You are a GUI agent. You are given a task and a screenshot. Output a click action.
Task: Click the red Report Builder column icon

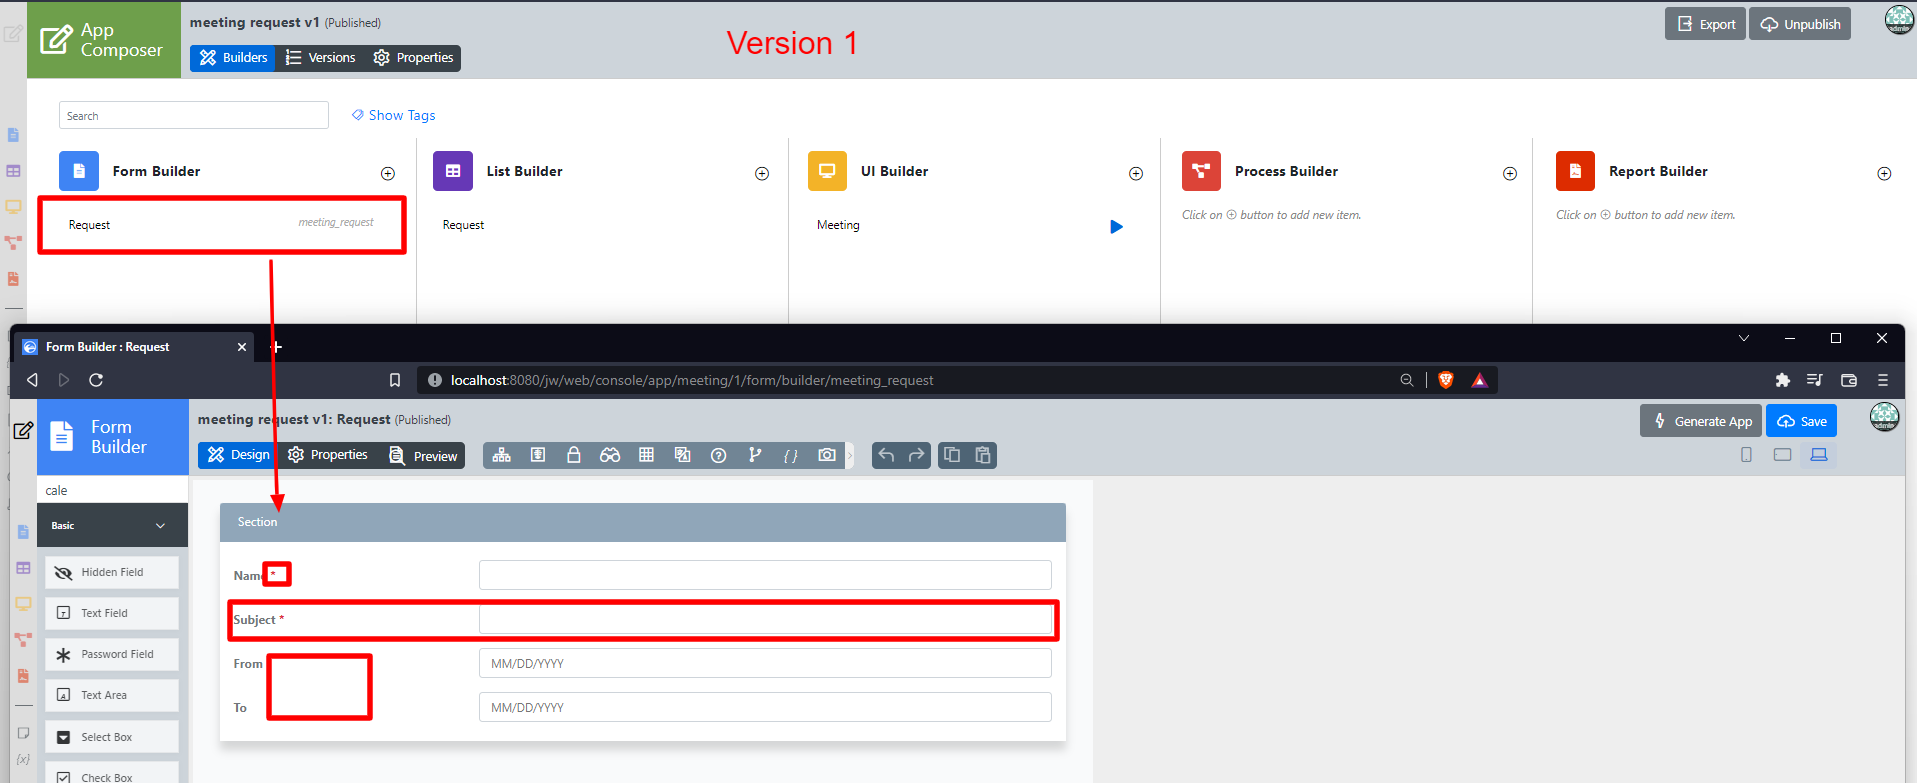point(1575,171)
